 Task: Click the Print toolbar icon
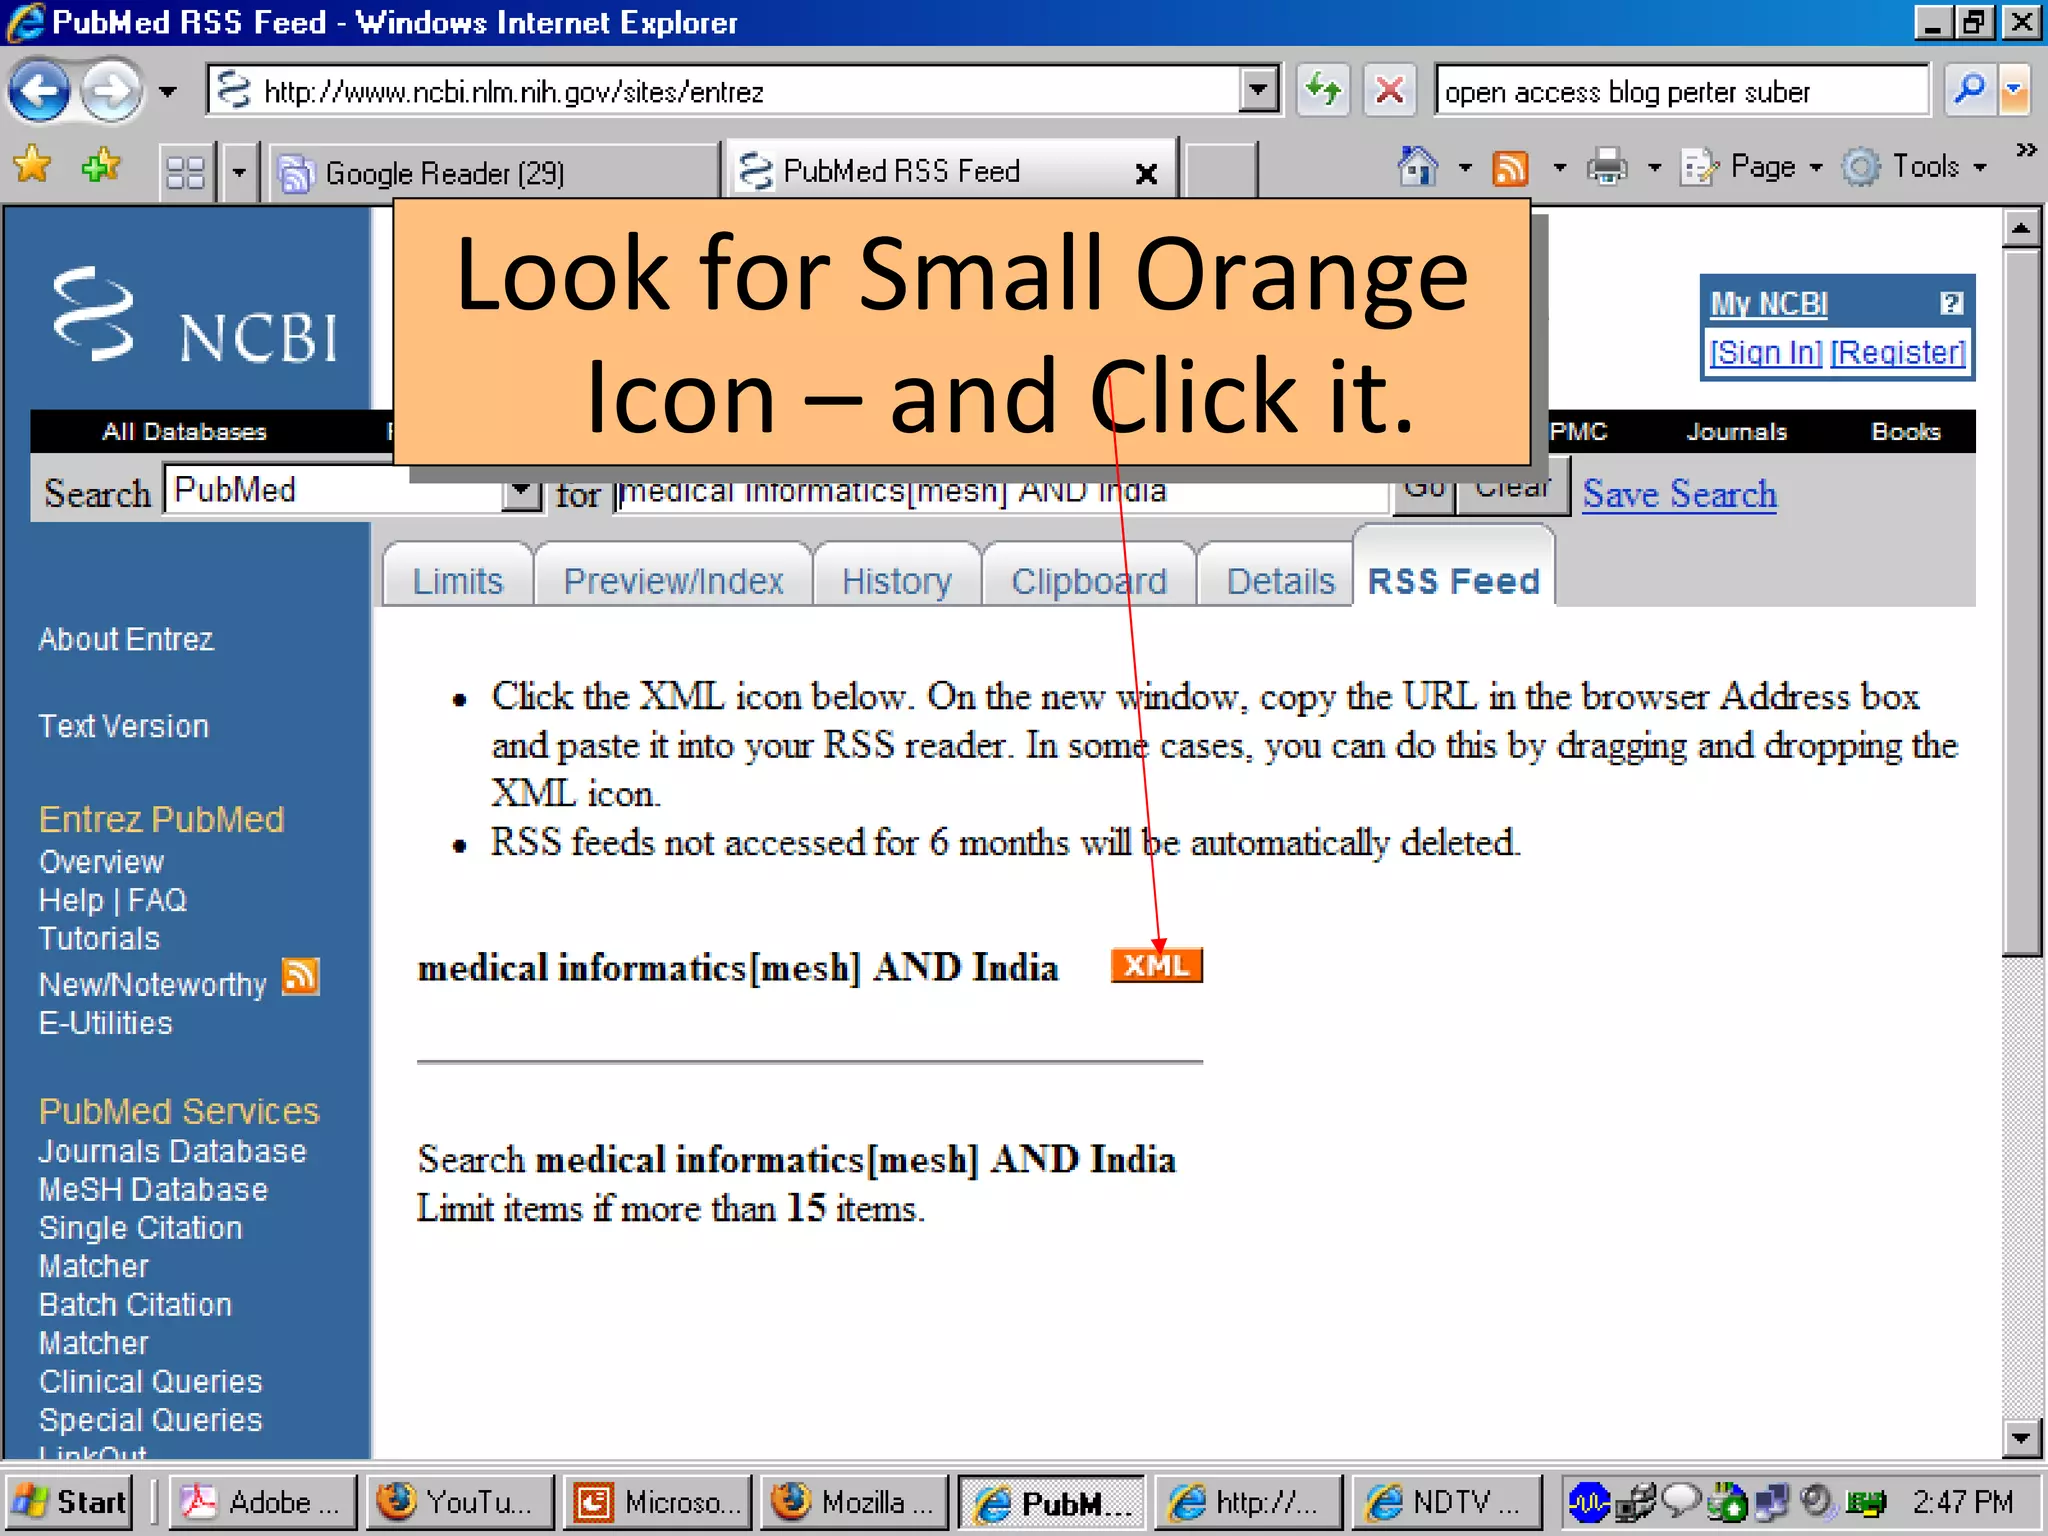click(x=1607, y=167)
